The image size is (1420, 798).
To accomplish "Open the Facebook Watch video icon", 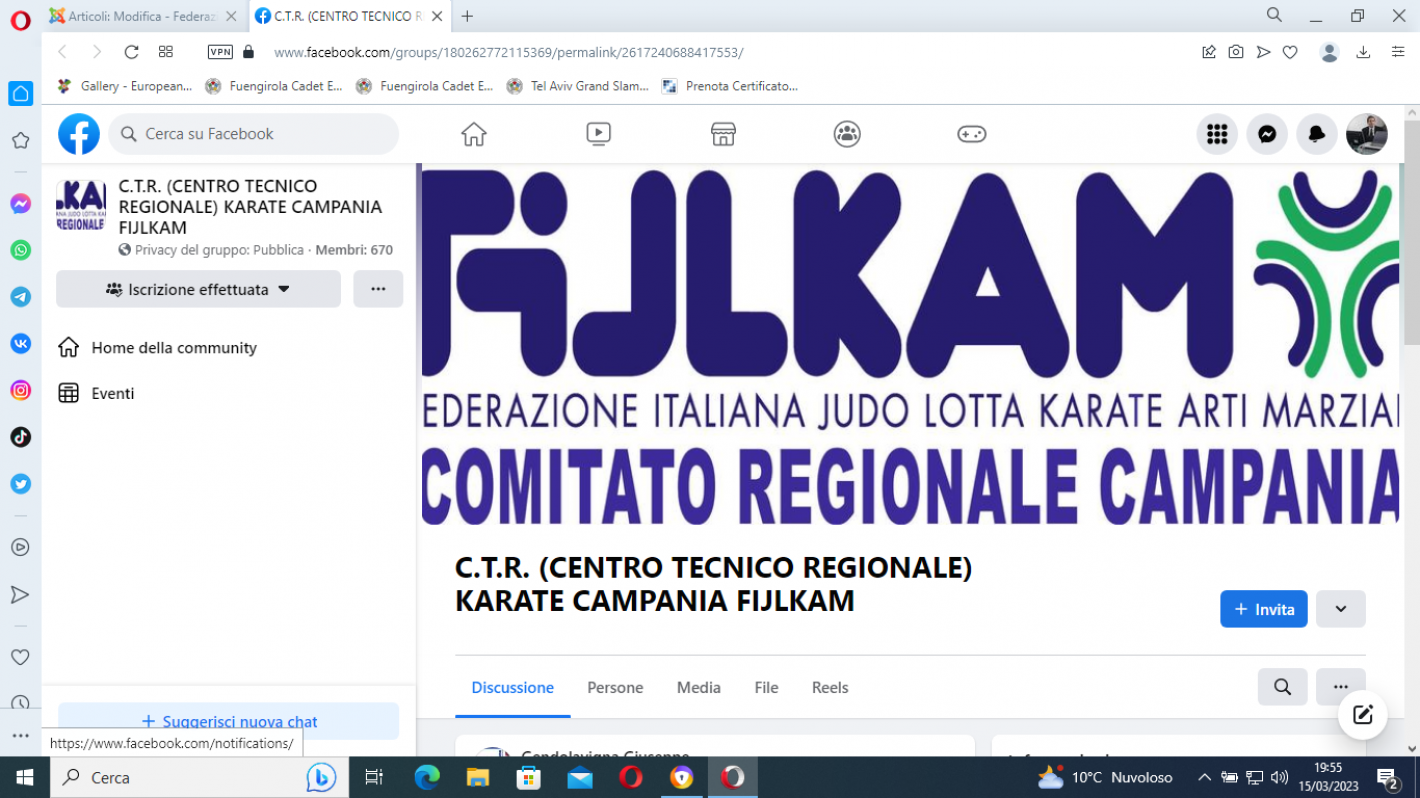I will 598,134.
